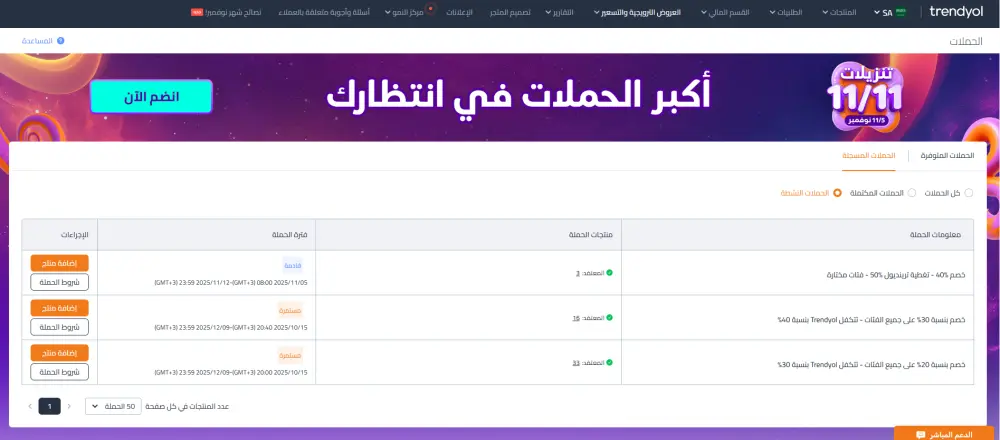Click the campaign name خصم 40% - تغطية ترينديول 50%
The image size is (1000, 440).
point(895,275)
